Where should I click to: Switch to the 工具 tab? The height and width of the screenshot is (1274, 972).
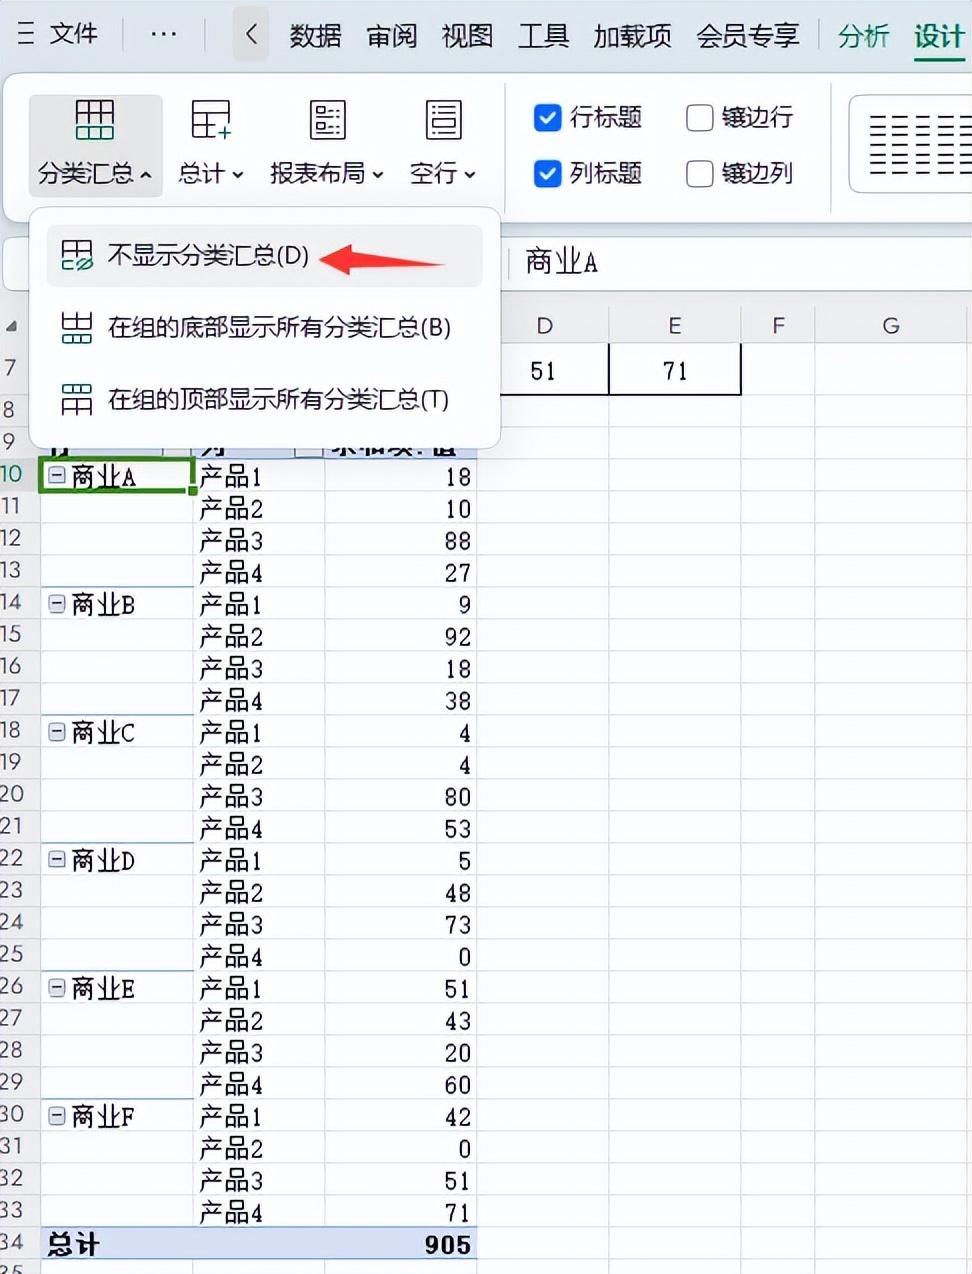coord(543,36)
